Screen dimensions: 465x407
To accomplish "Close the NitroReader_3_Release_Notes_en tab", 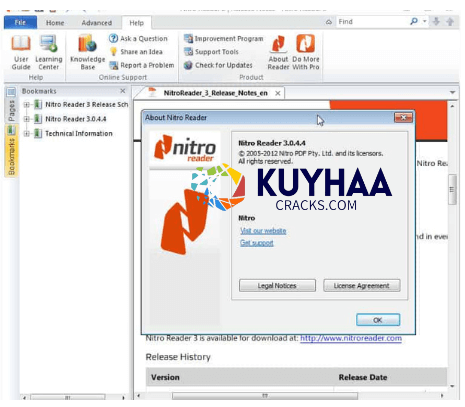I will pyautogui.click(x=277, y=94).
